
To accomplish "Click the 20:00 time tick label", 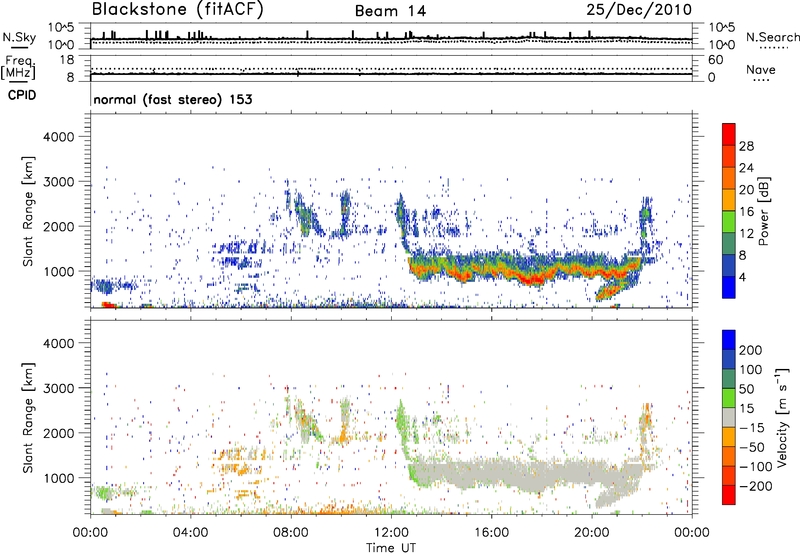I will click(592, 533).
